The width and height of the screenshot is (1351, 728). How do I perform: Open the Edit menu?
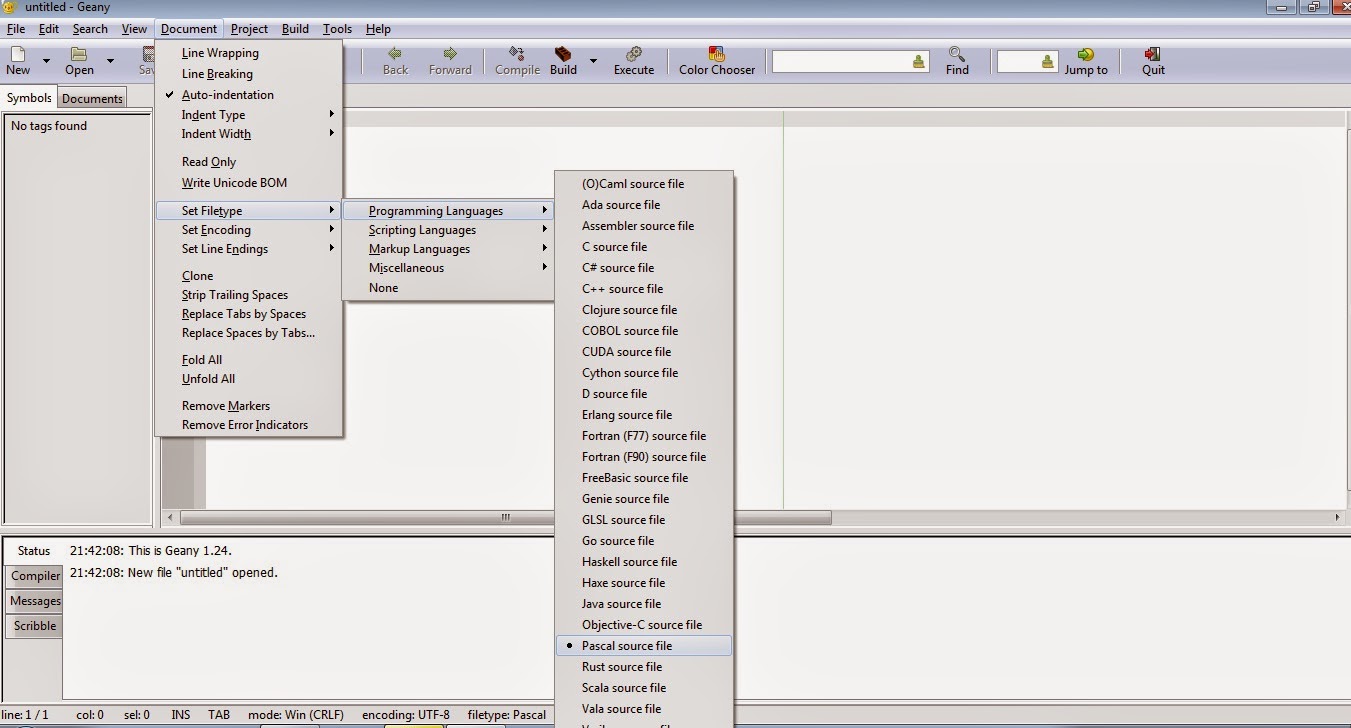[x=49, y=29]
